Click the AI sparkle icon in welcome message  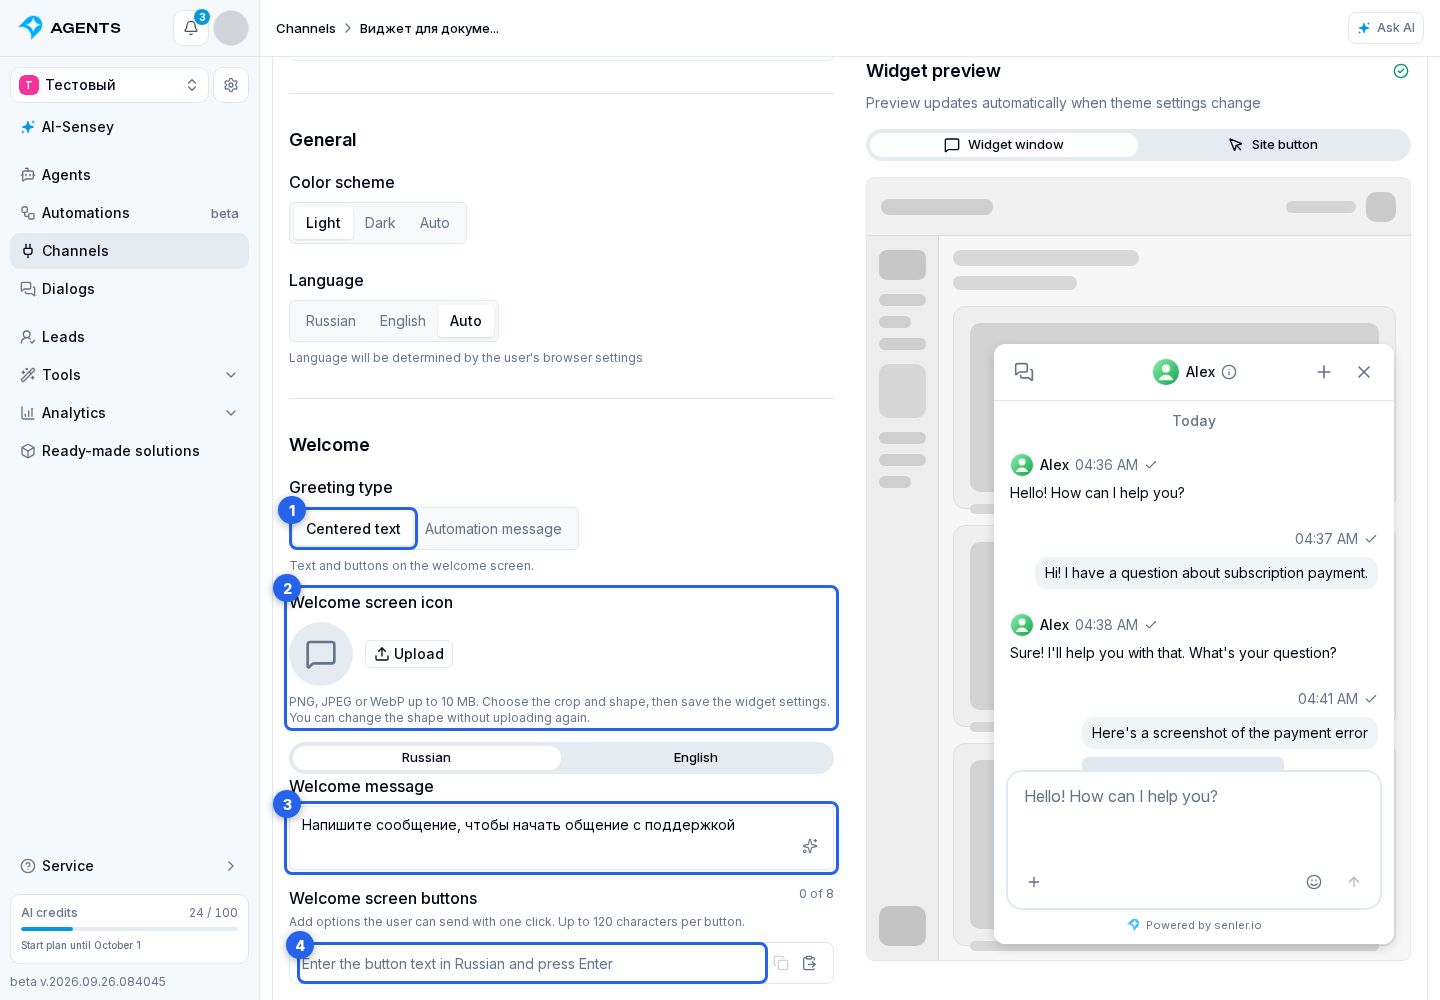[x=810, y=846]
